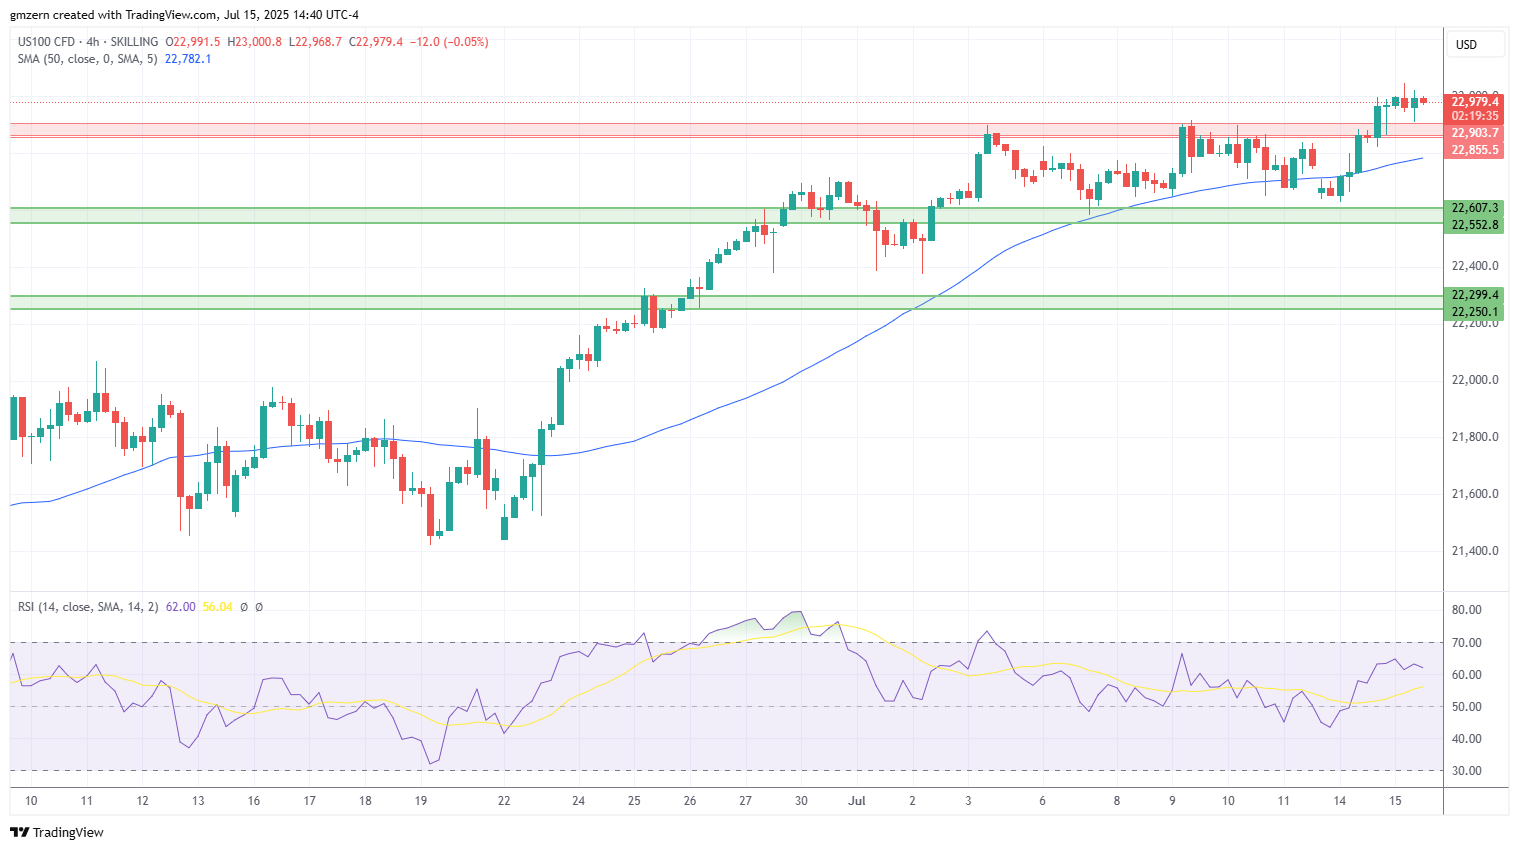Image resolution: width=1519 pixels, height=850 pixels.
Task: Click the RSI value 62.00
Action: pyautogui.click(x=181, y=607)
